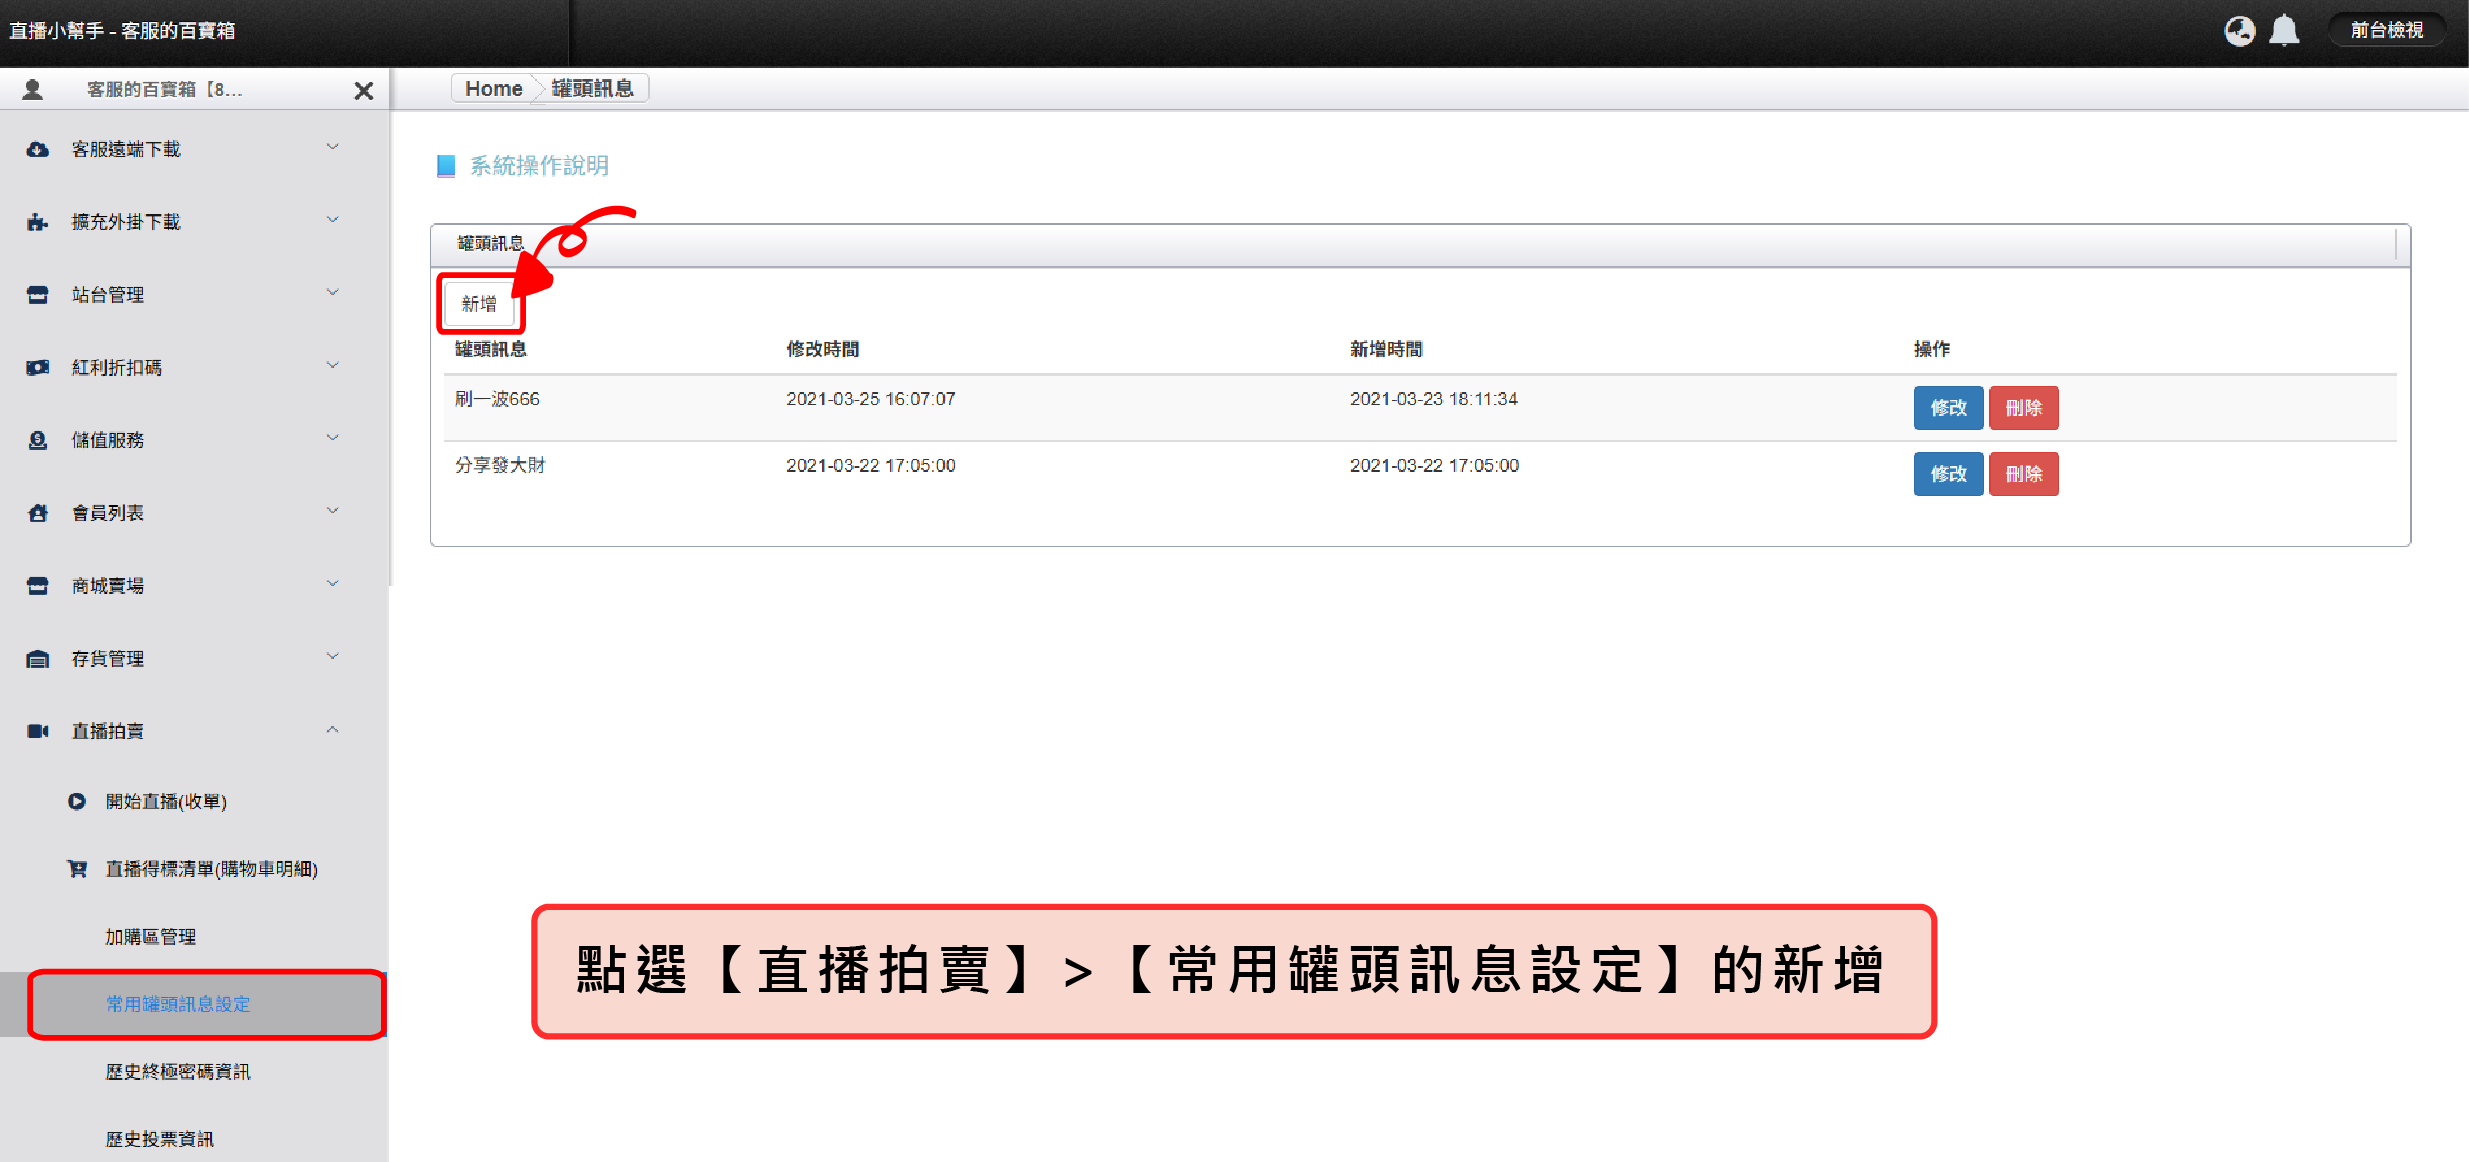Image resolution: width=2469 pixels, height=1162 pixels.
Task: Click the globe icon in top bar
Action: click(2239, 31)
